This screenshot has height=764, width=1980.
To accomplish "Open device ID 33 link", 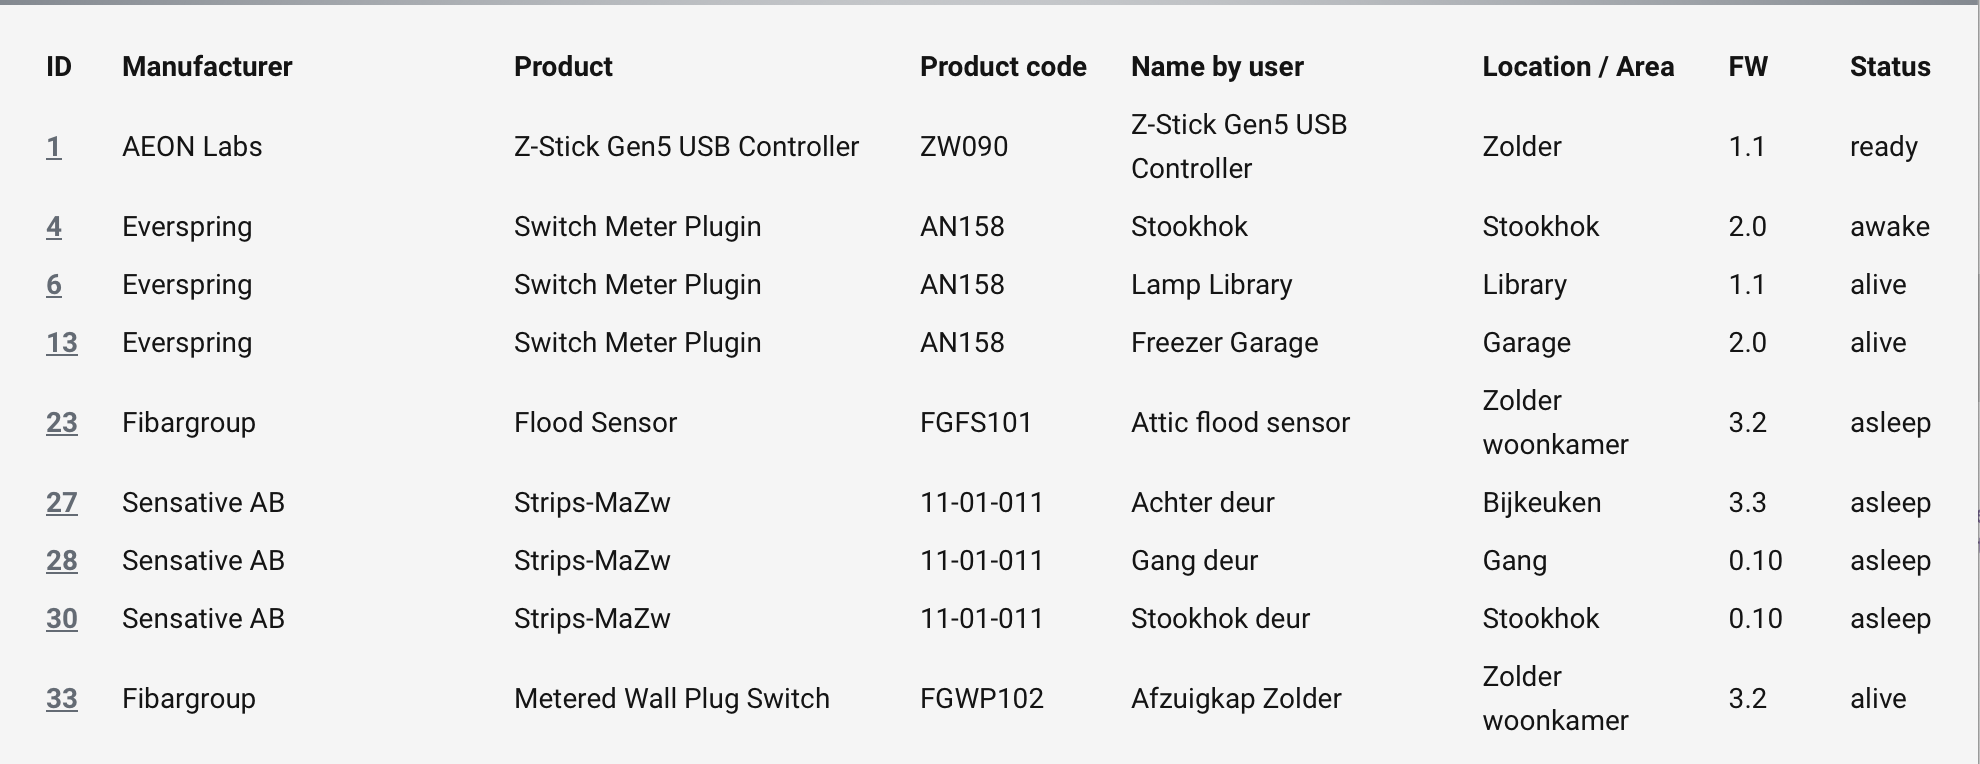I will point(61,699).
